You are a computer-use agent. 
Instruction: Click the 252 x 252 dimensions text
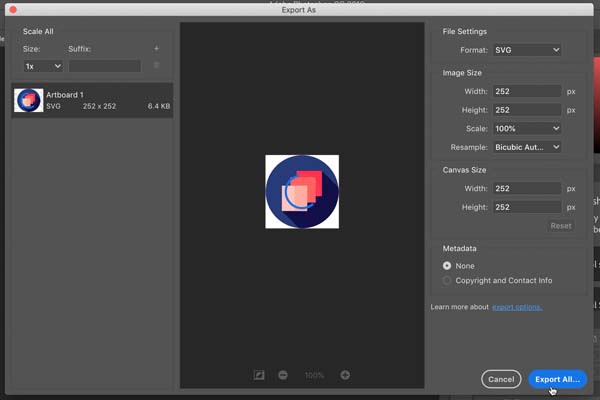pyautogui.click(x=99, y=106)
